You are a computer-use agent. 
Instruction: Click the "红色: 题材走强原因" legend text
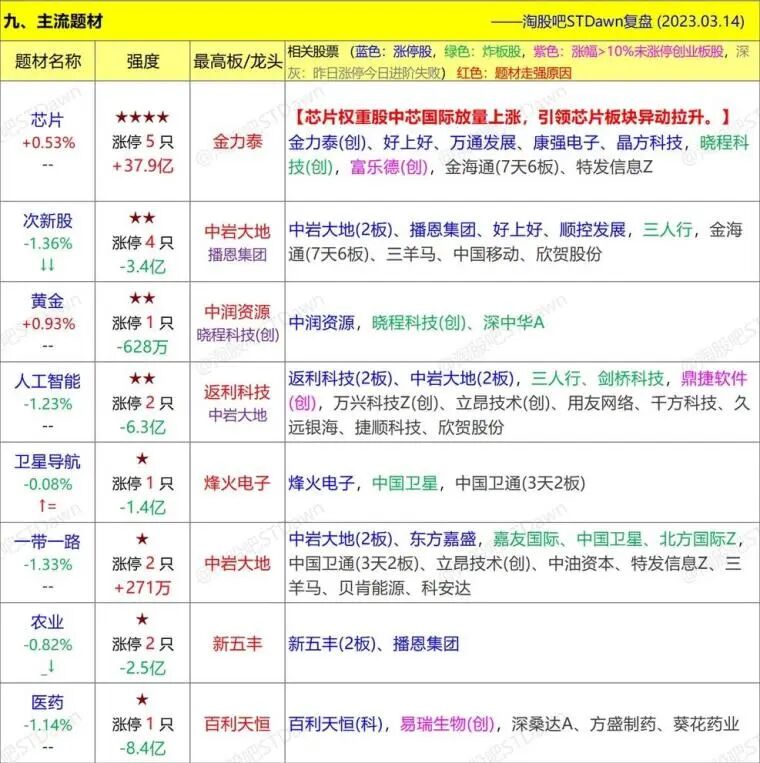[x=514, y=73]
